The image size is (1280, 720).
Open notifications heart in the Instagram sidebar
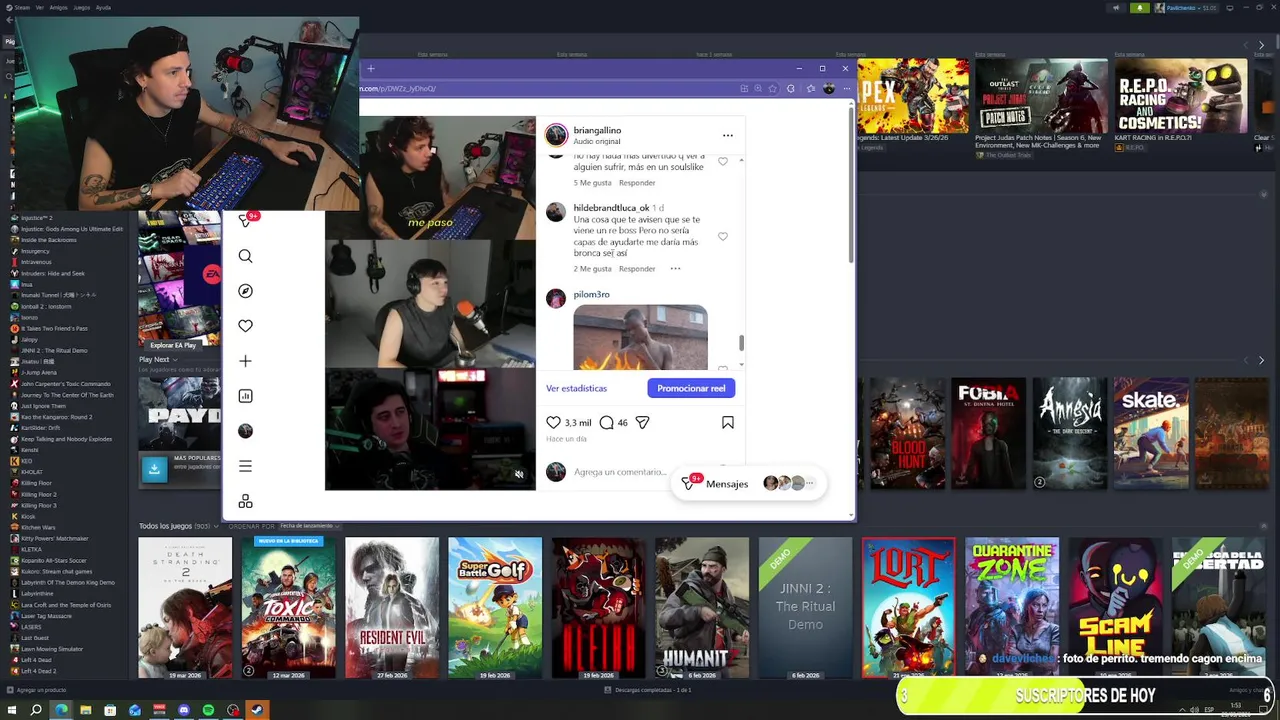point(245,326)
